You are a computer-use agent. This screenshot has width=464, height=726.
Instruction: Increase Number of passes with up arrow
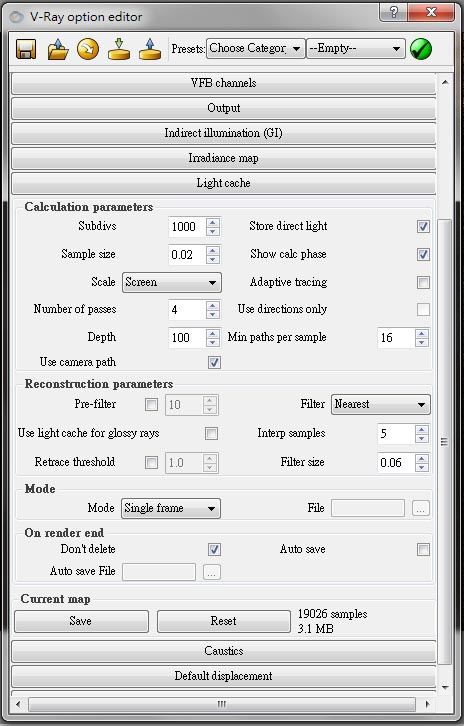pyautogui.click(x=213, y=305)
